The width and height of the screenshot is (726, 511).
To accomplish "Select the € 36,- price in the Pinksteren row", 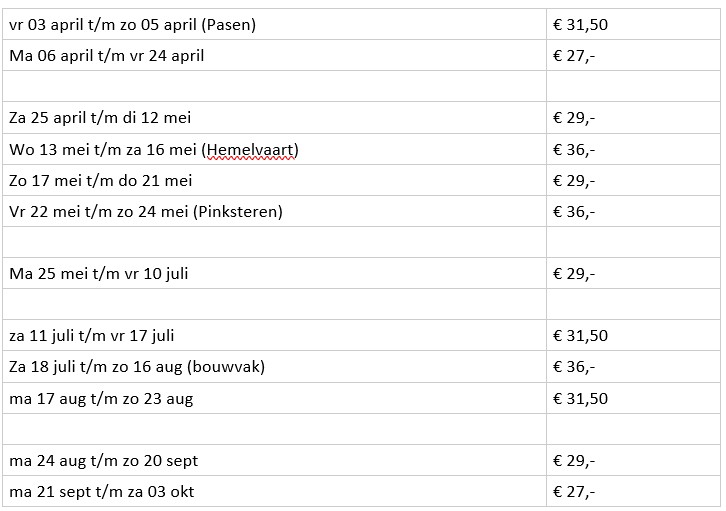I will (574, 212).
